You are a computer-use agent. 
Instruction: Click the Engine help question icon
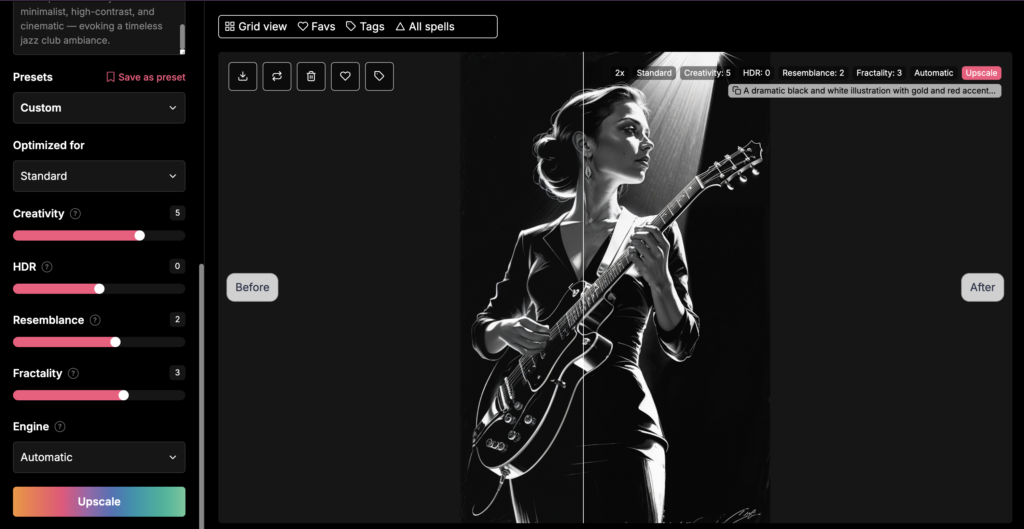click(x=60, y=427)
